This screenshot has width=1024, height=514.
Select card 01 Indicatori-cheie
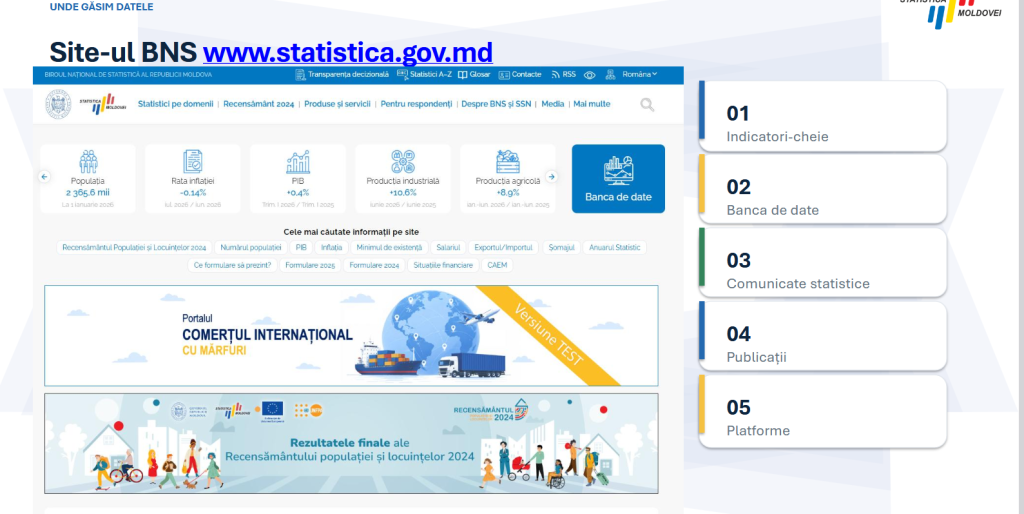click(823, 117)
